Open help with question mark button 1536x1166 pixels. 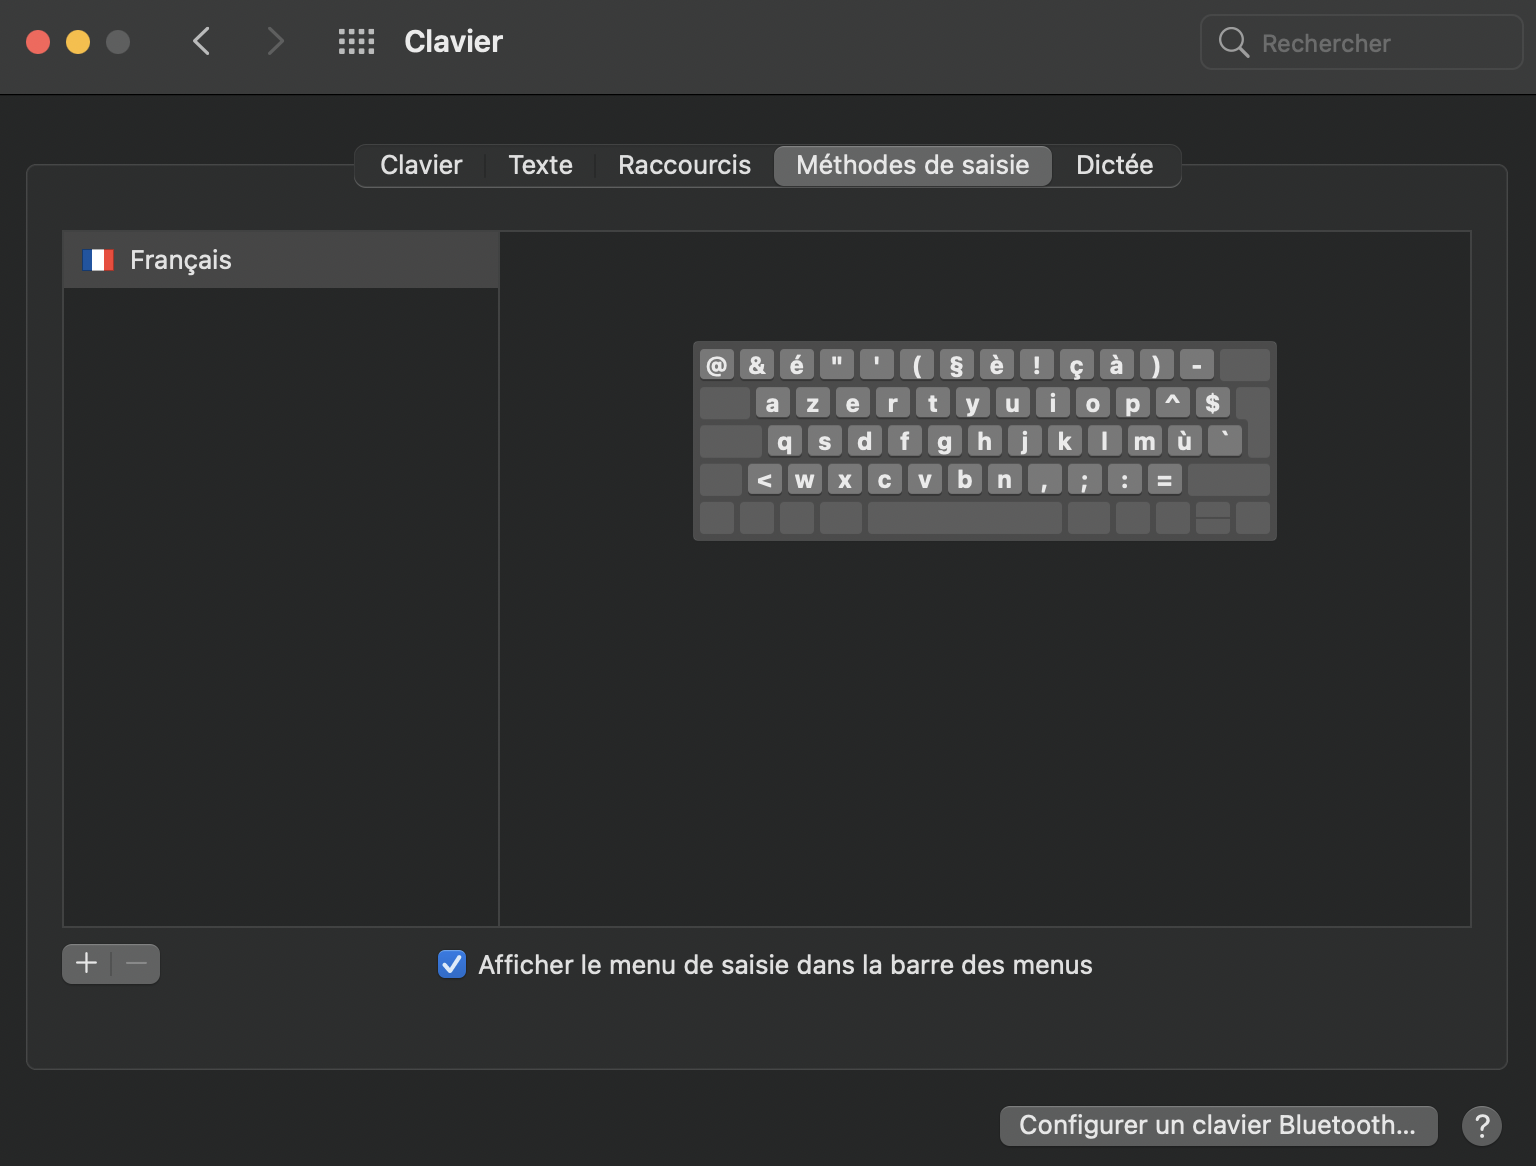coord(1481,1126)
